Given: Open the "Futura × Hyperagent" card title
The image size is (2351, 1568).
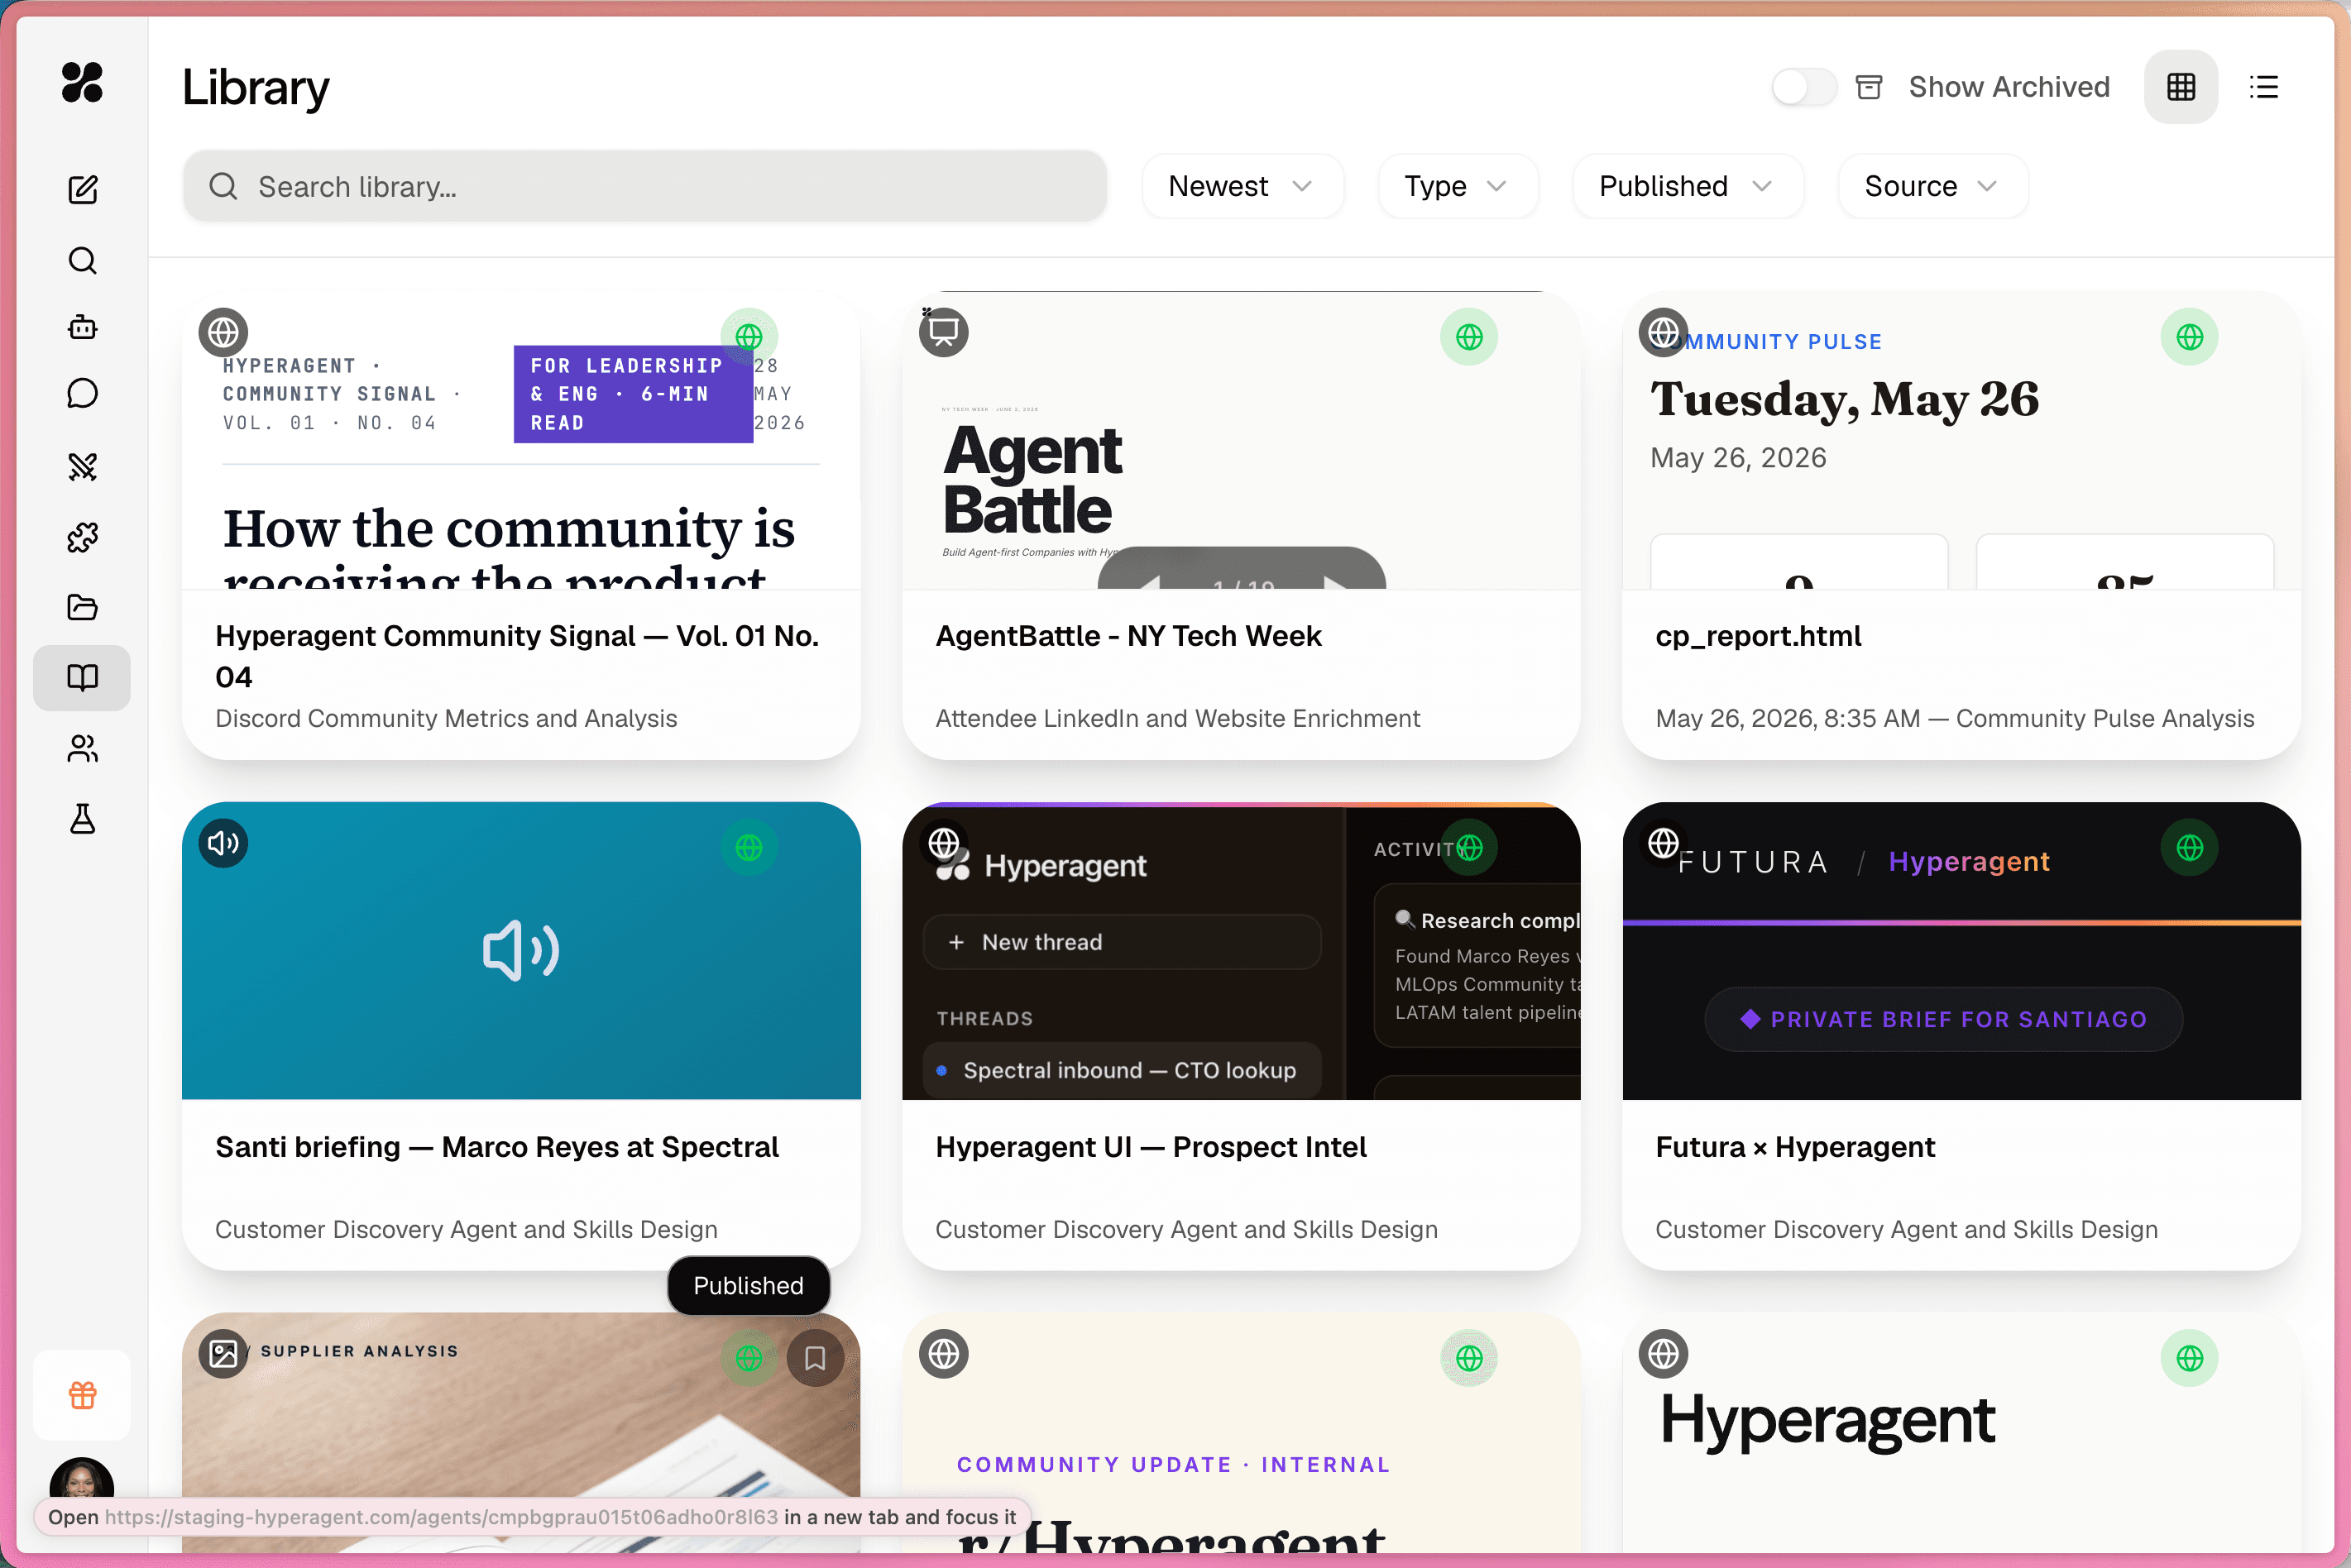Looking at the screenshot, I should point(1795,1147).
